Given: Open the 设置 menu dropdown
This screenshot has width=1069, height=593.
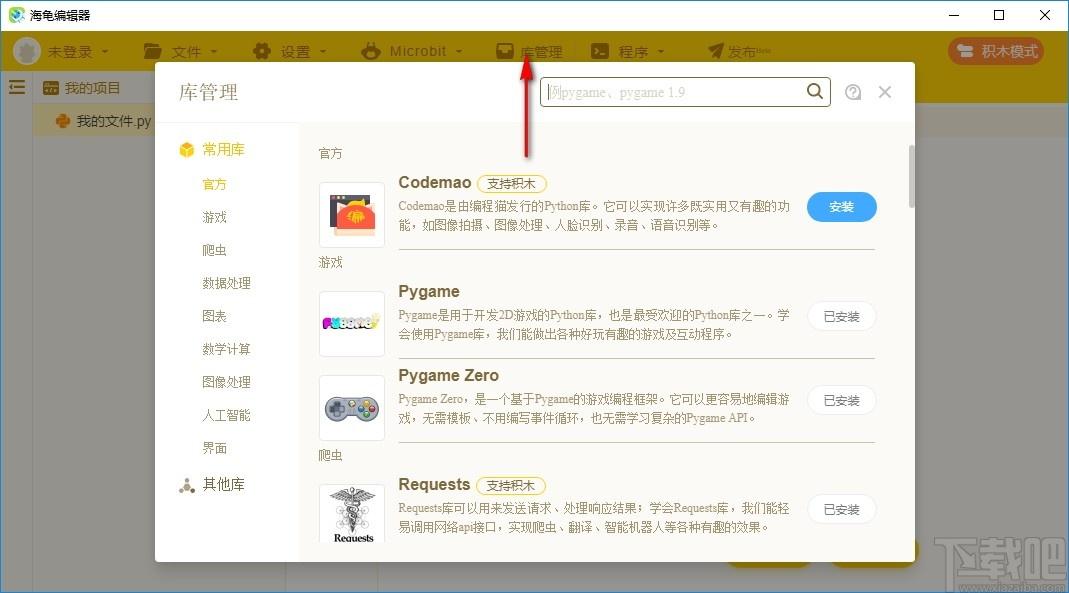Looking at the screenshot, I should (290, 51).
